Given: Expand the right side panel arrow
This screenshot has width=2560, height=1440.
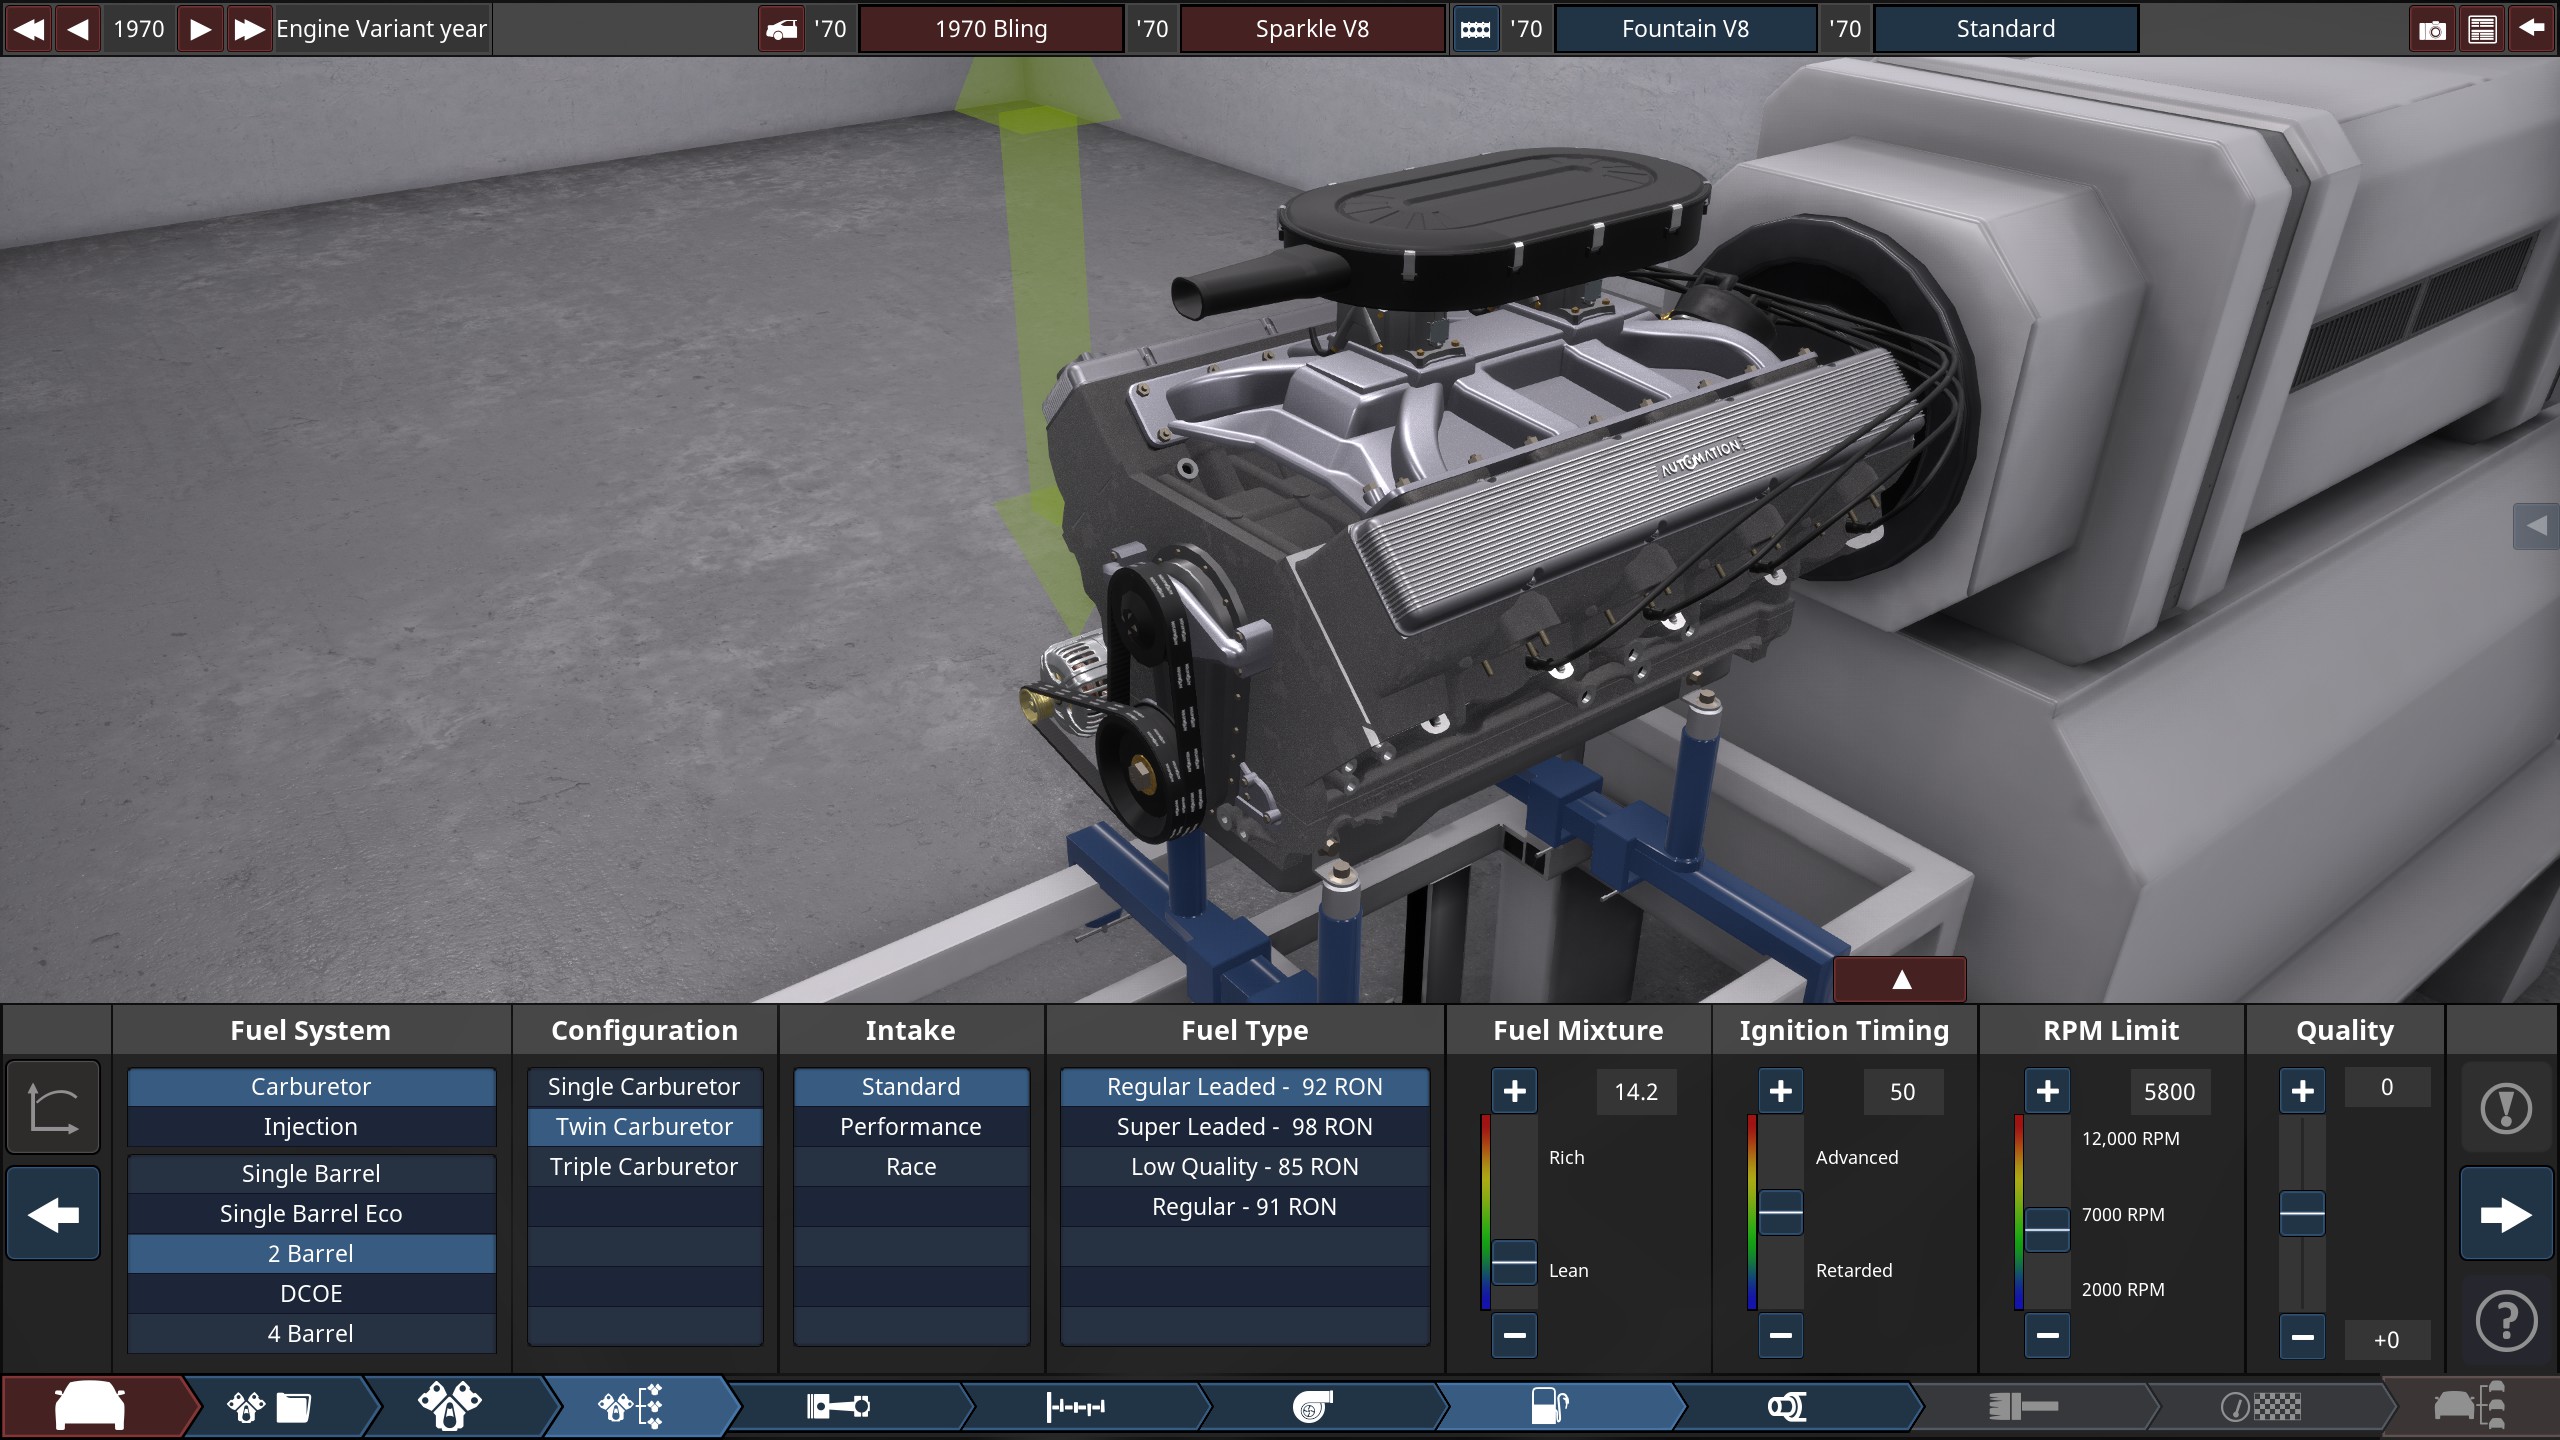Looking at the screenshot, I should pyautogui.click(x=2536, y=526).
